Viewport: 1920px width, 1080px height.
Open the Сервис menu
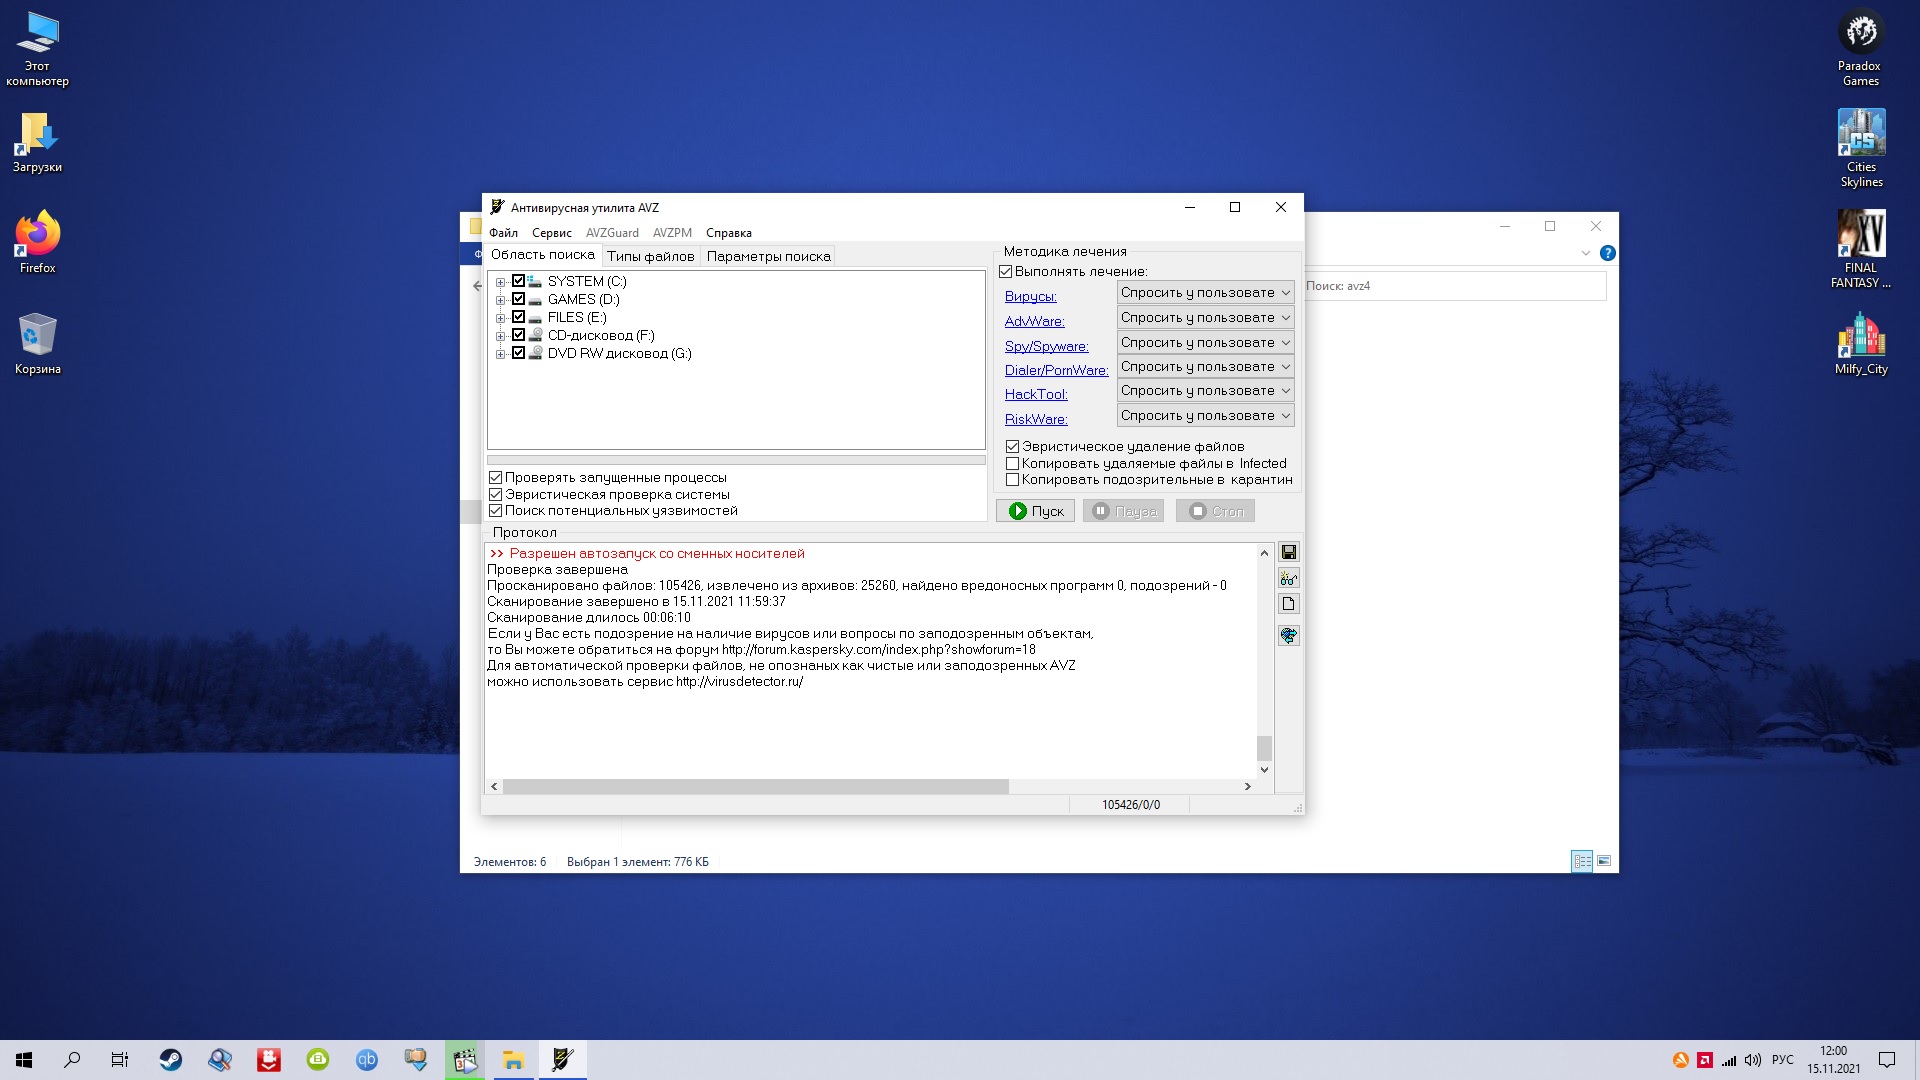pos(551,233)
